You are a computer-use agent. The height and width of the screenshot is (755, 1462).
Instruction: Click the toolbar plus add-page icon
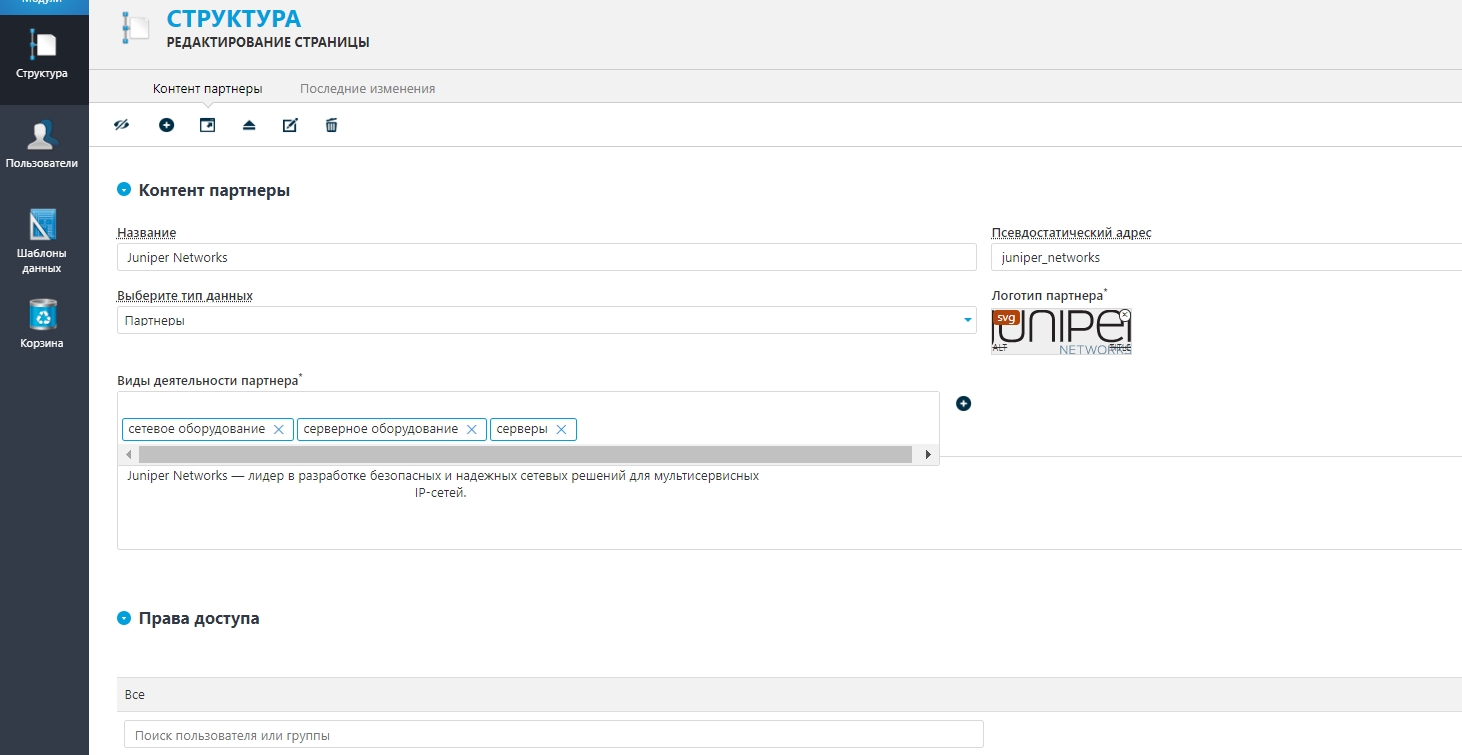coord(166,125)
